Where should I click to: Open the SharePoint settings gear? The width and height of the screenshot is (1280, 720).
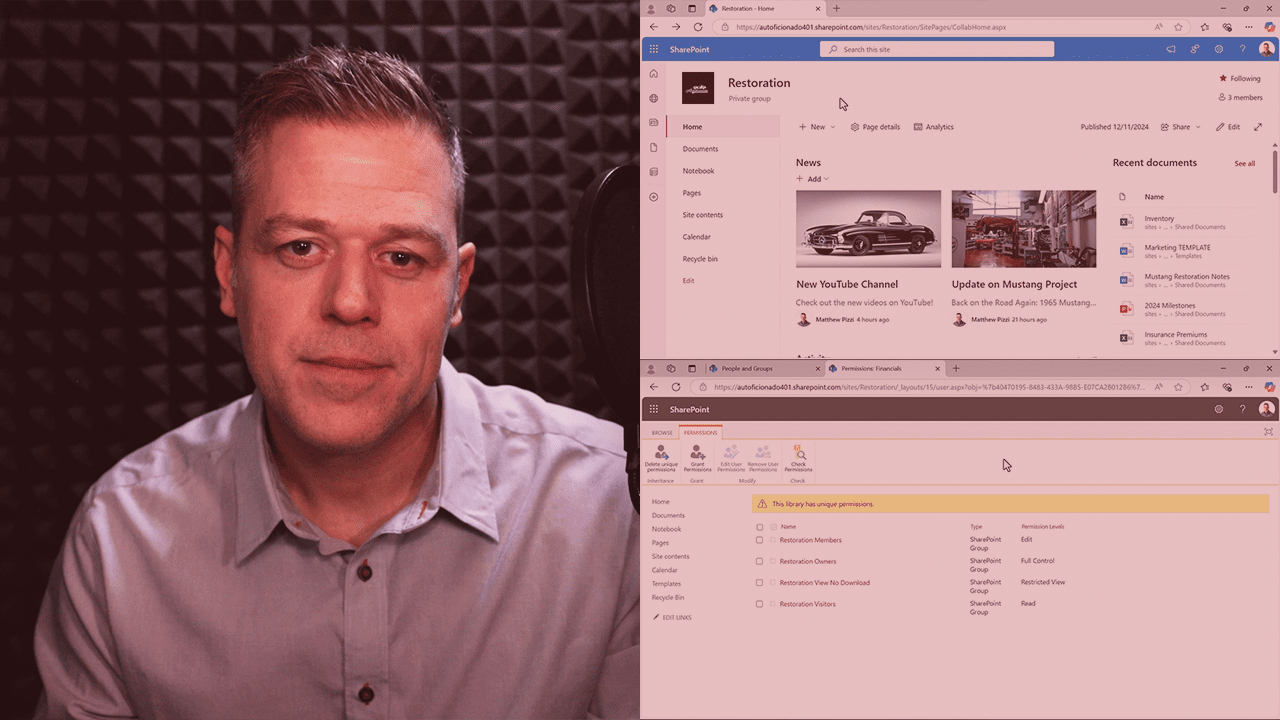1218,49
